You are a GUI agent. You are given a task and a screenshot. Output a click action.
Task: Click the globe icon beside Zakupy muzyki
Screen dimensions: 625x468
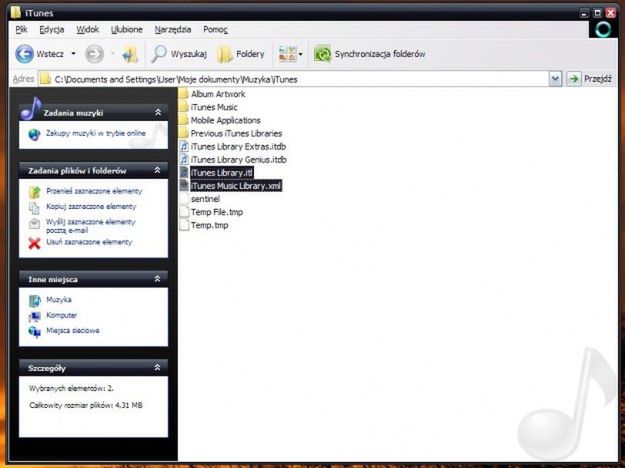click(x=34, y=134)
